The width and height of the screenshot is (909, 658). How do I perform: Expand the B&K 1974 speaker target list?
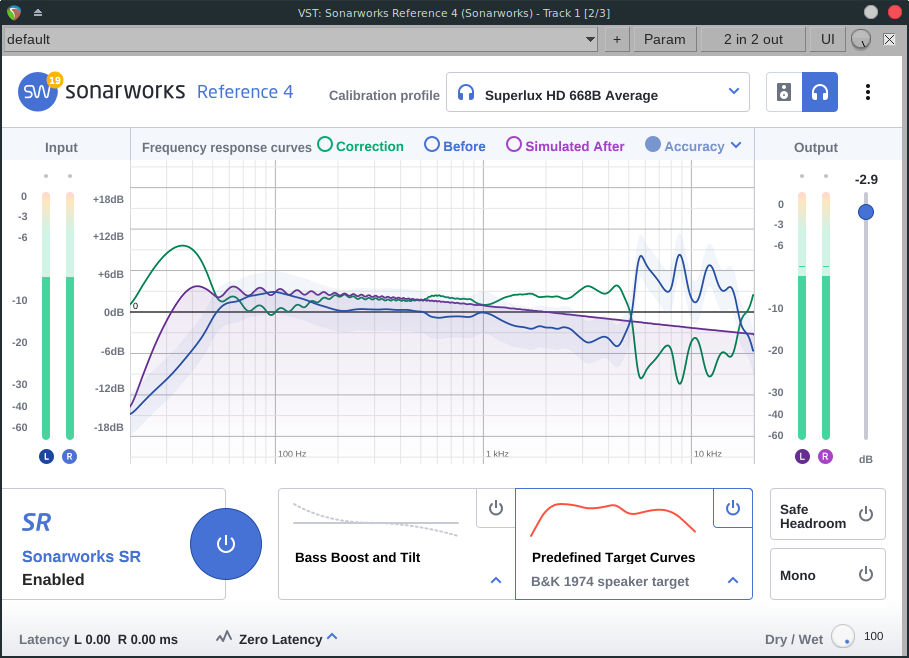733,580
